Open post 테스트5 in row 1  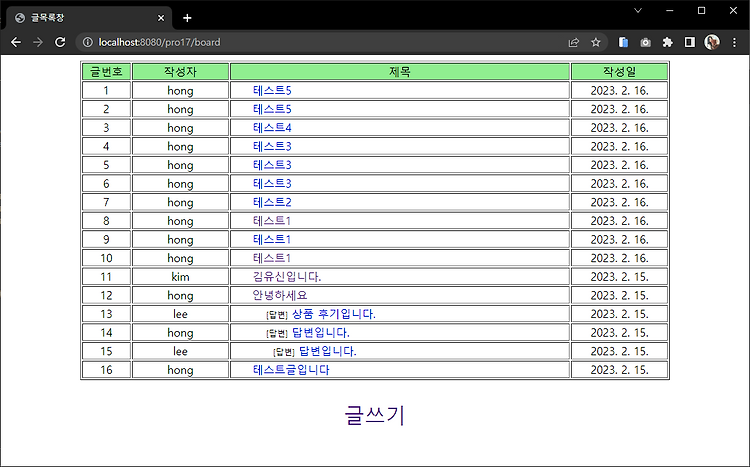point(272,90)
